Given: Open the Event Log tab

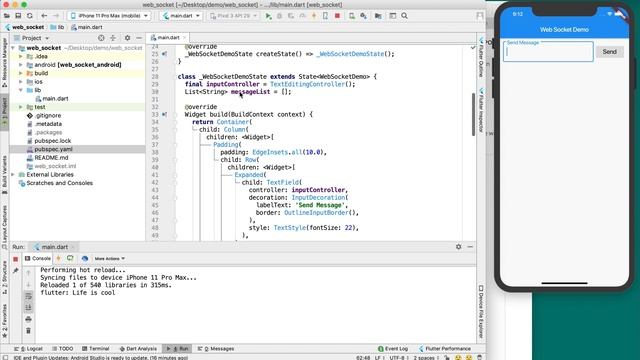Looking at the screenshot, I should point(393,349).
